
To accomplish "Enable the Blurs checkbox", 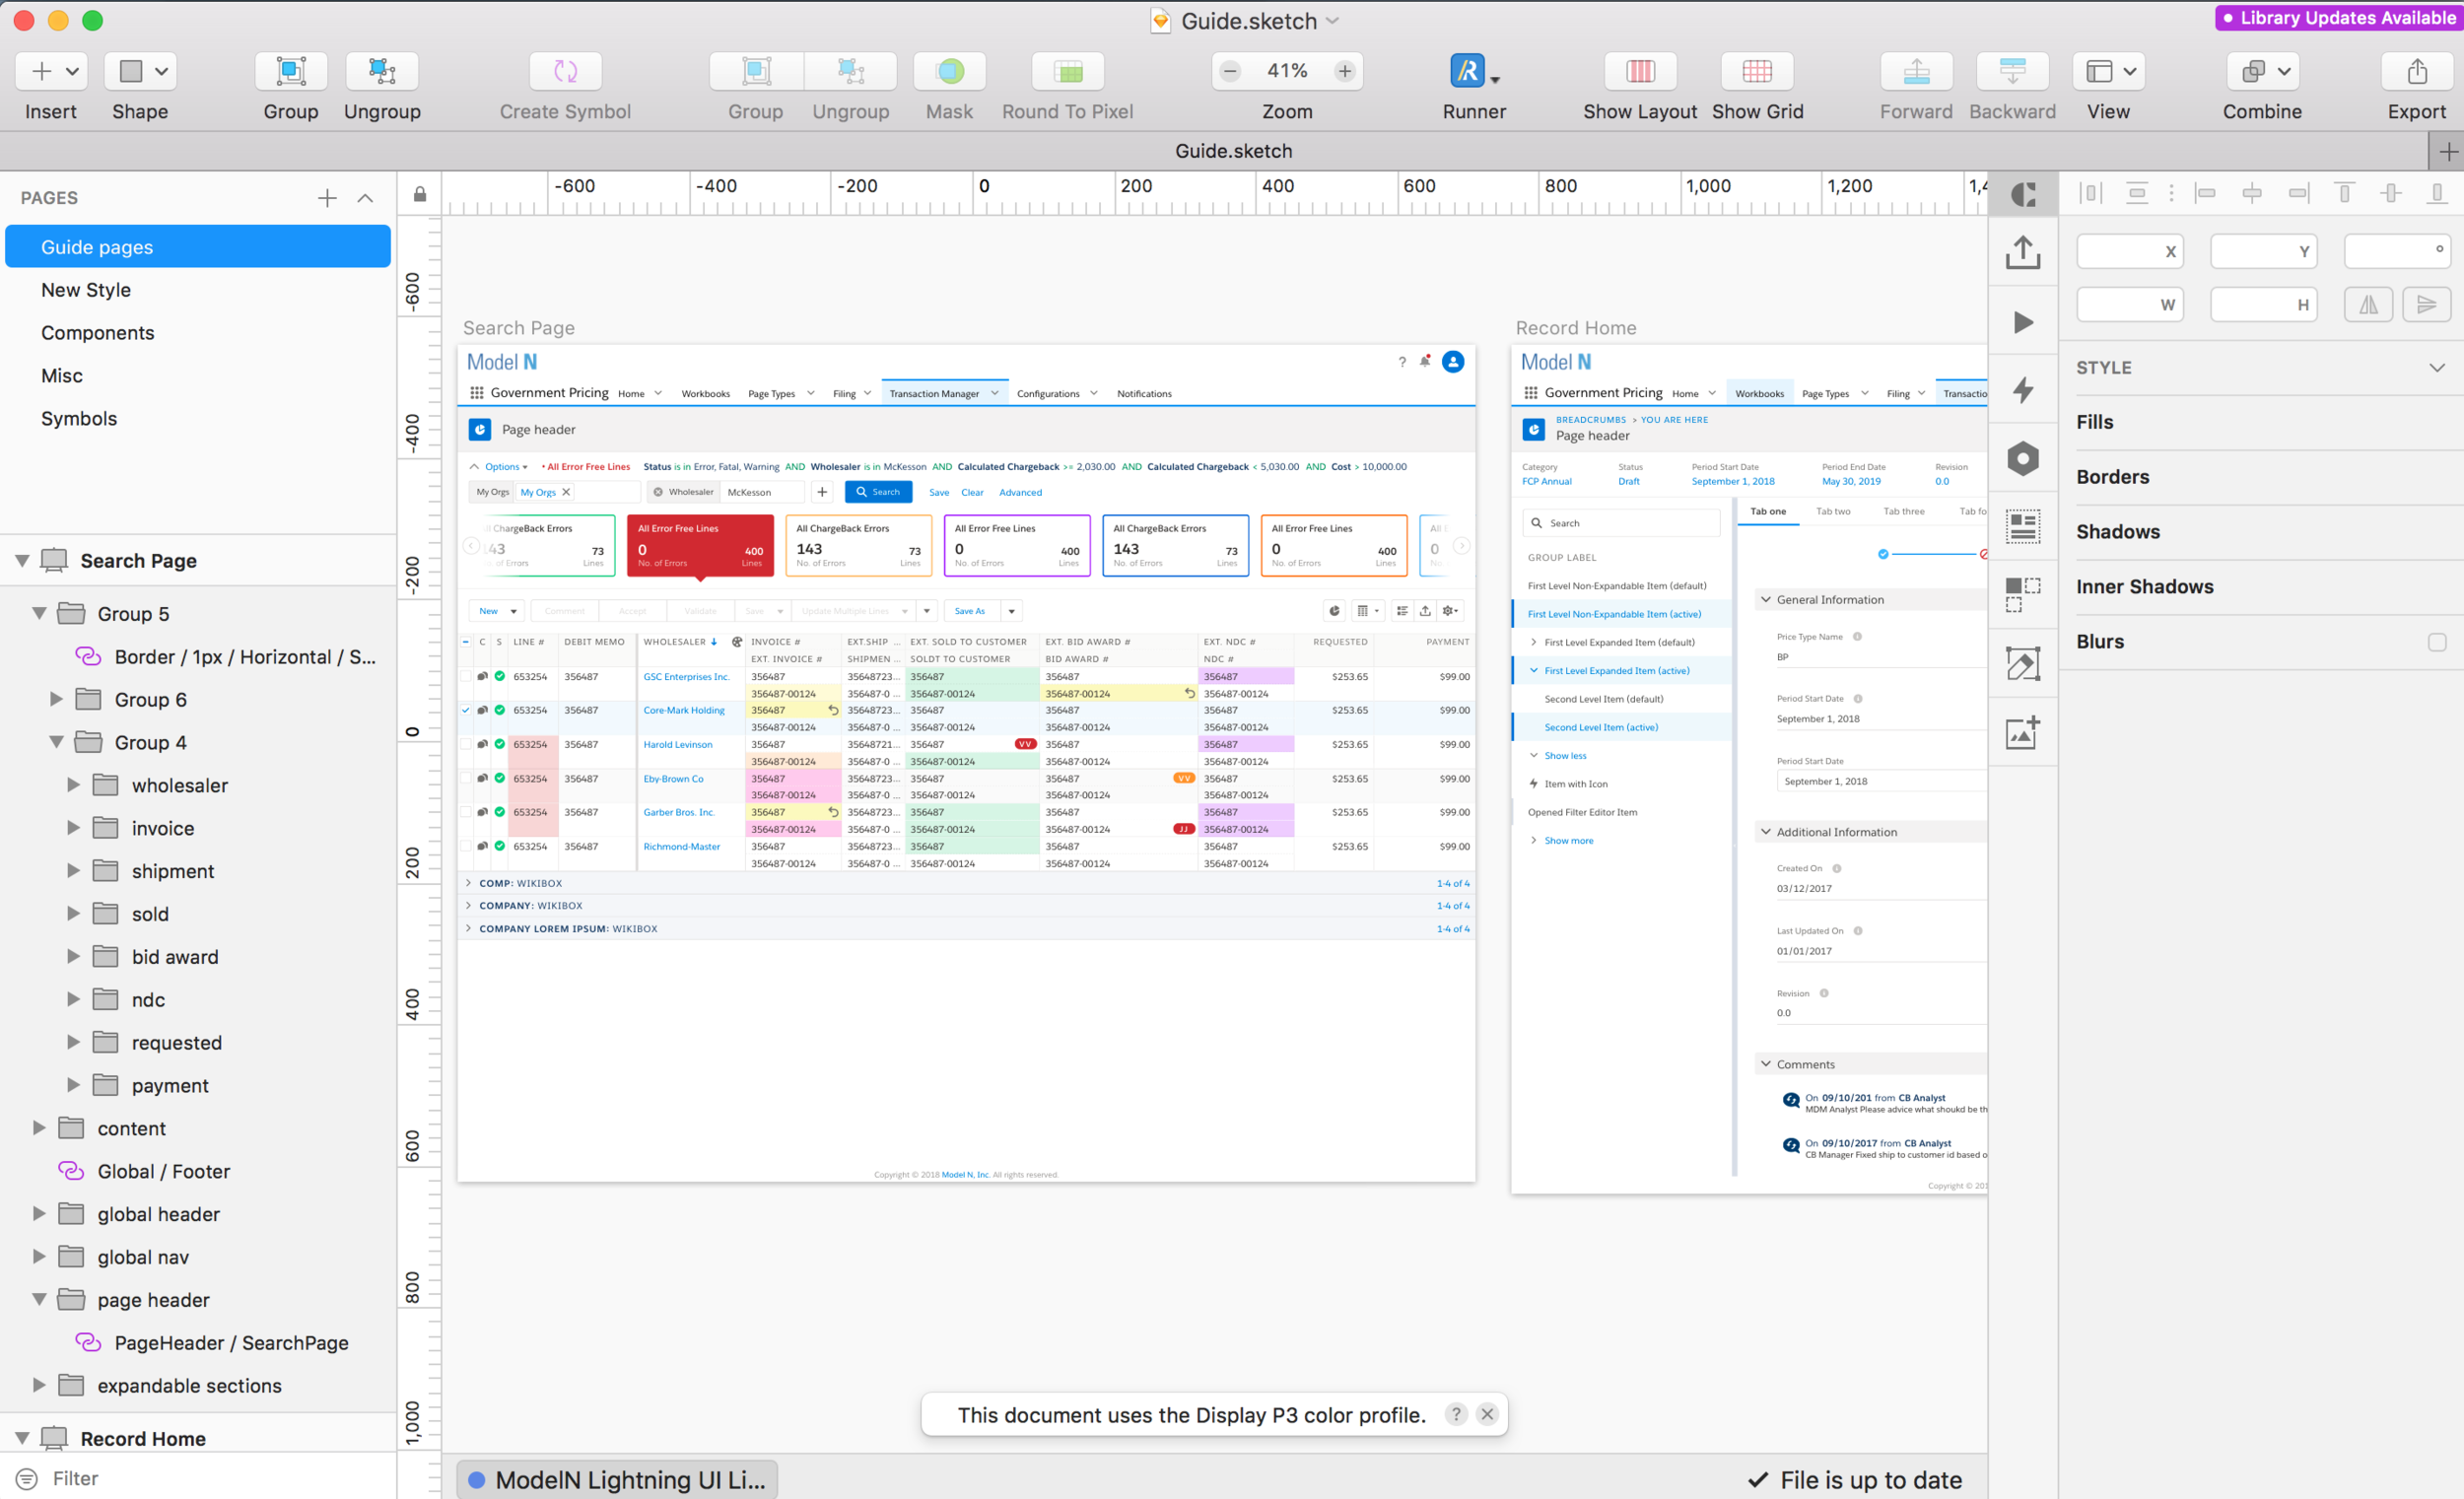I will point(2437,642).
